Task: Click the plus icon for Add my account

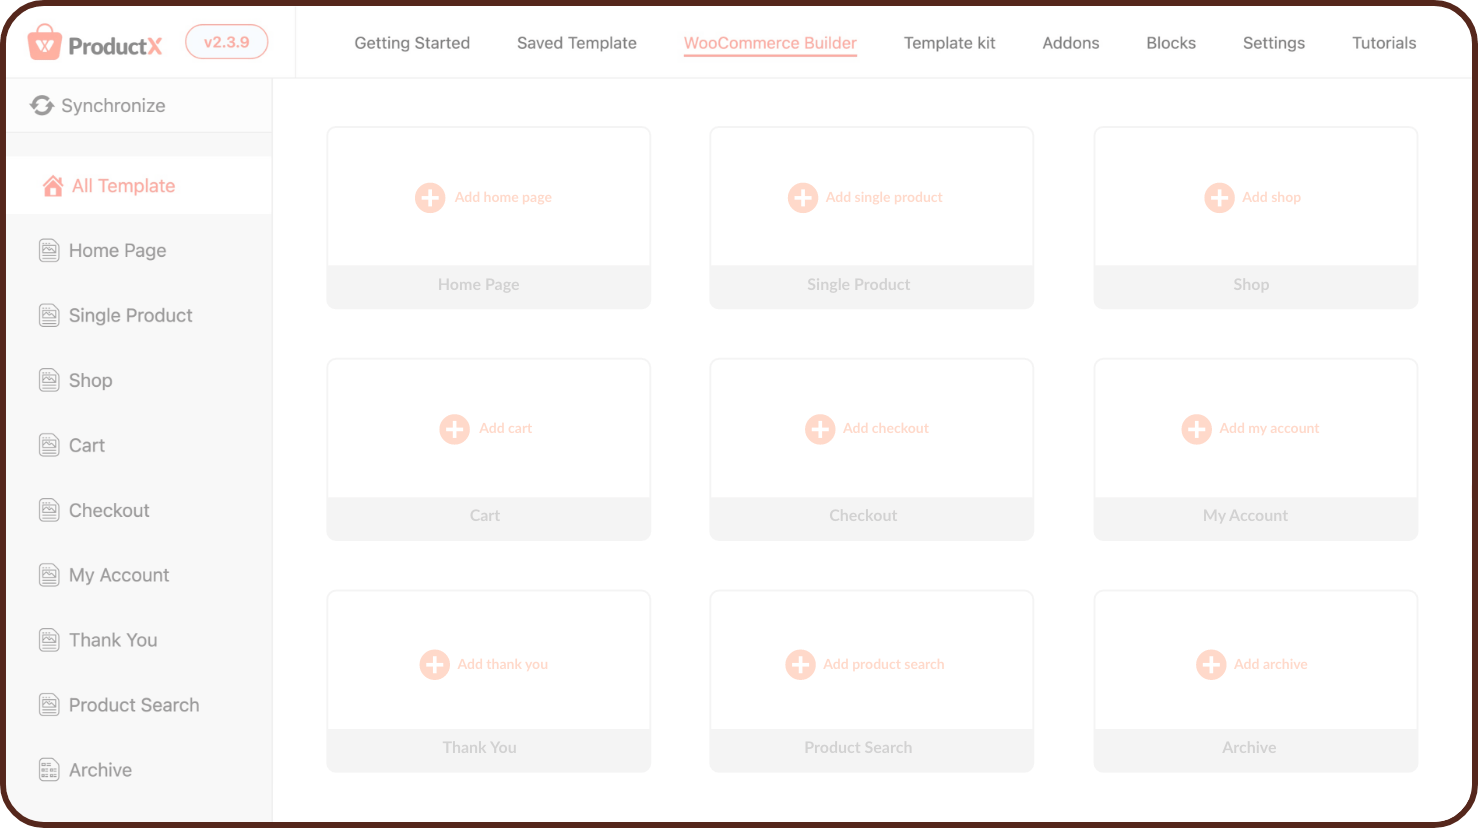Action: tap(1196, 429)
